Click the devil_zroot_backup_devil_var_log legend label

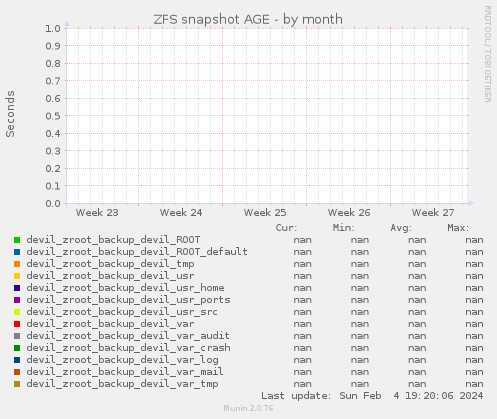pos(122,360)
